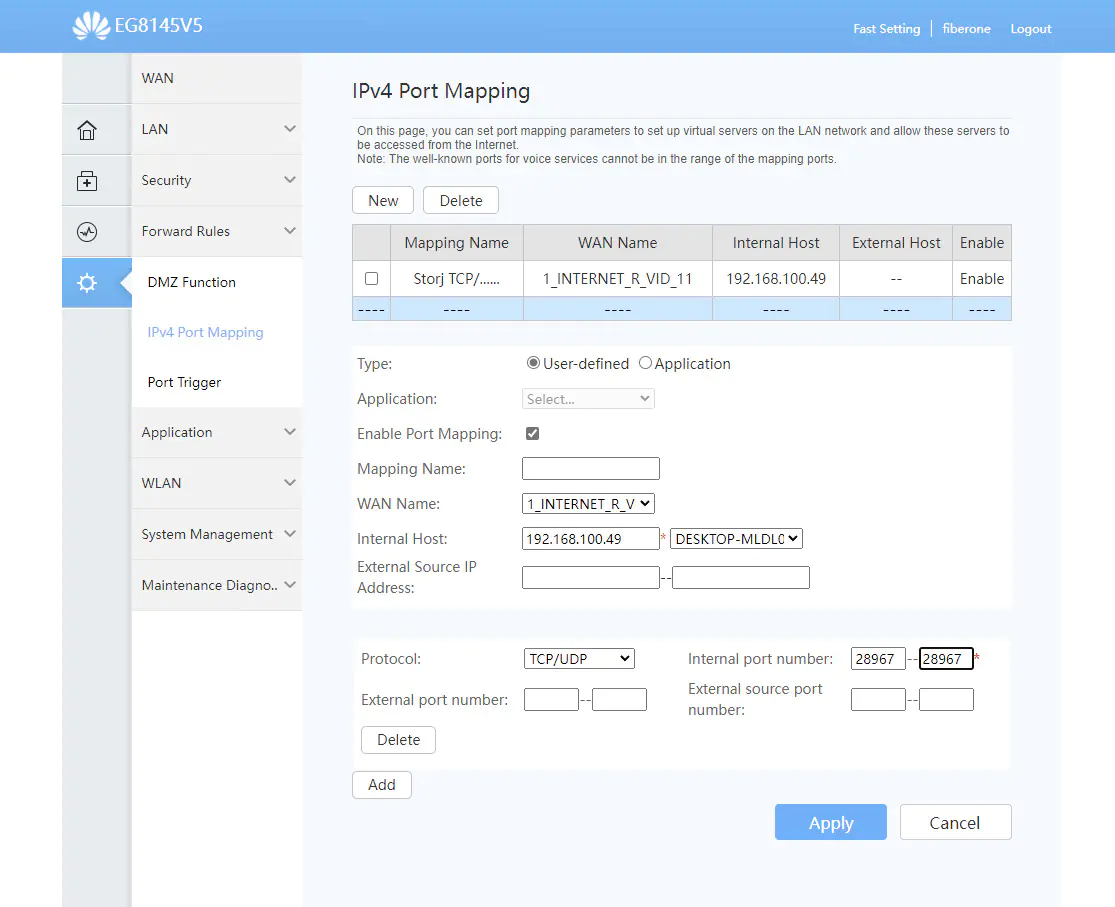The width and height of the screenshot is (1115, 907).
Task: Click the Apply button
Action: (830, 823)
